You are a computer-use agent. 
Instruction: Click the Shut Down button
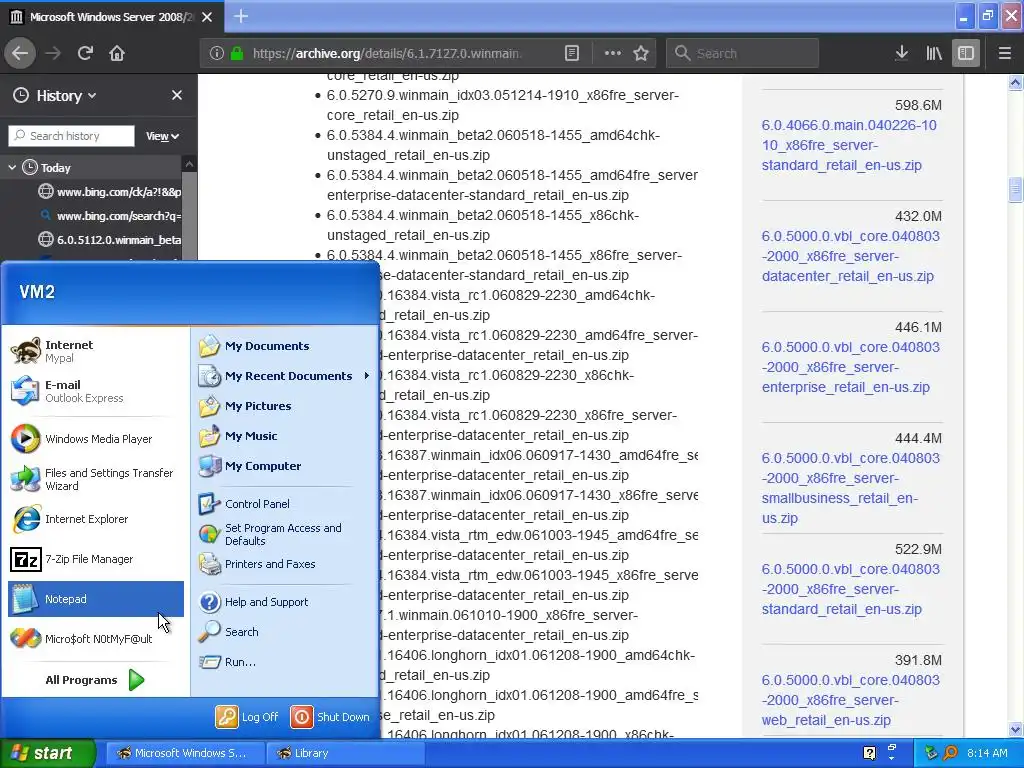[330, 717]
